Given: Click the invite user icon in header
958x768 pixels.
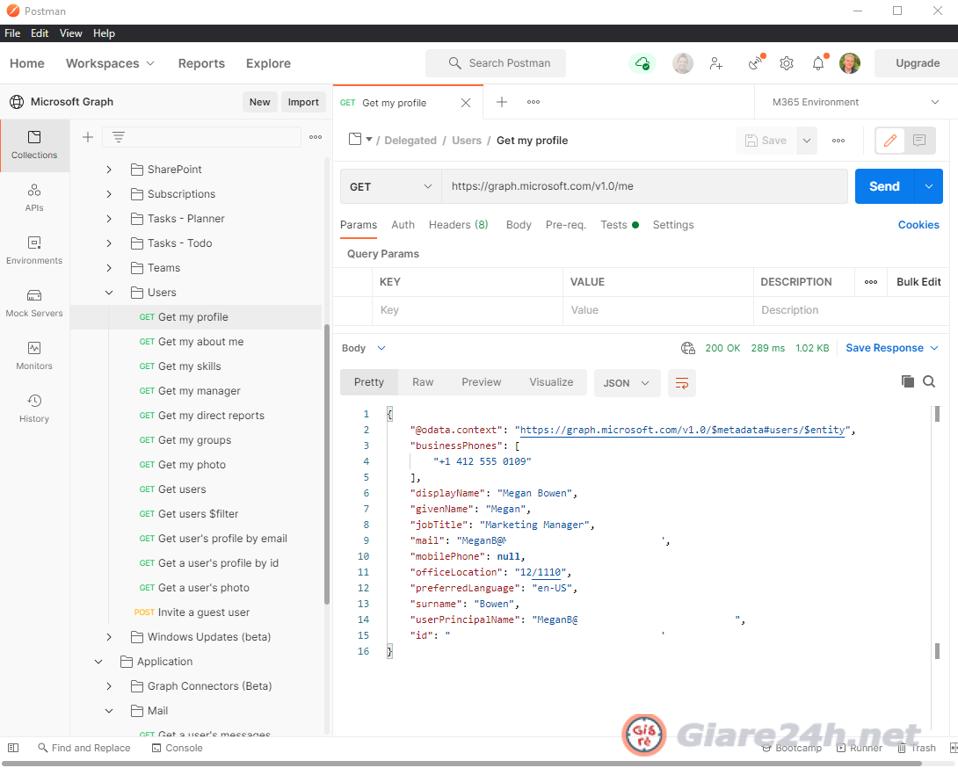Looking at the screenshot, I should click(716, 63).
